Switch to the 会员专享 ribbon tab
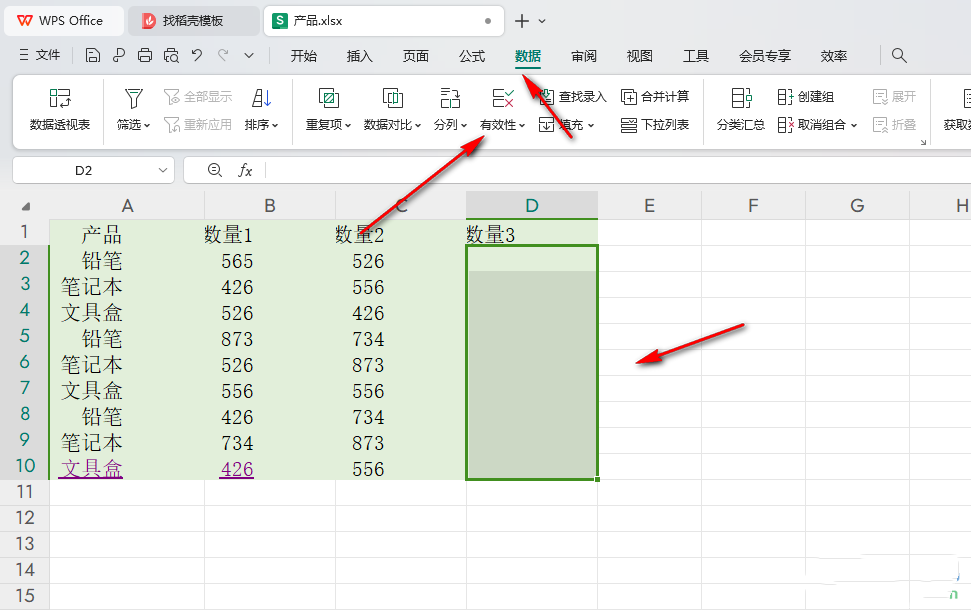The width and height of the screenshot is (971, 610). click(x=765, y=56)
